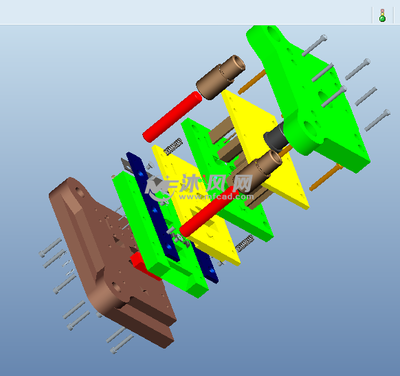The height and width of the screenshot is (376, 400).
Task: Select the orange pin beside top bushing
Action: coord(252,82)
